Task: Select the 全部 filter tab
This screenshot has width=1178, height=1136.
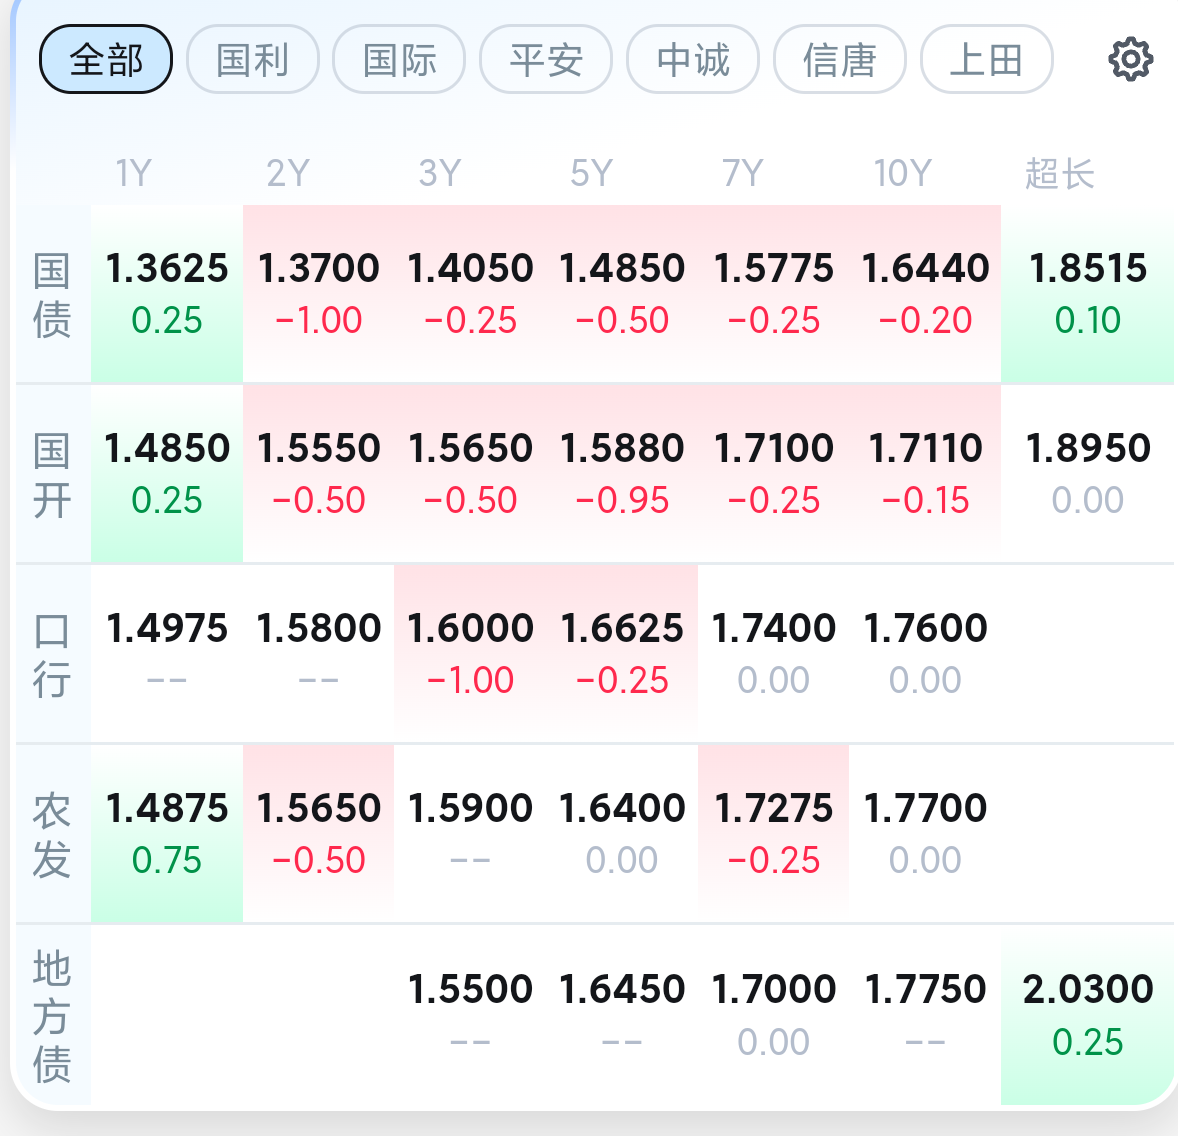Action: tap(106, 59)
